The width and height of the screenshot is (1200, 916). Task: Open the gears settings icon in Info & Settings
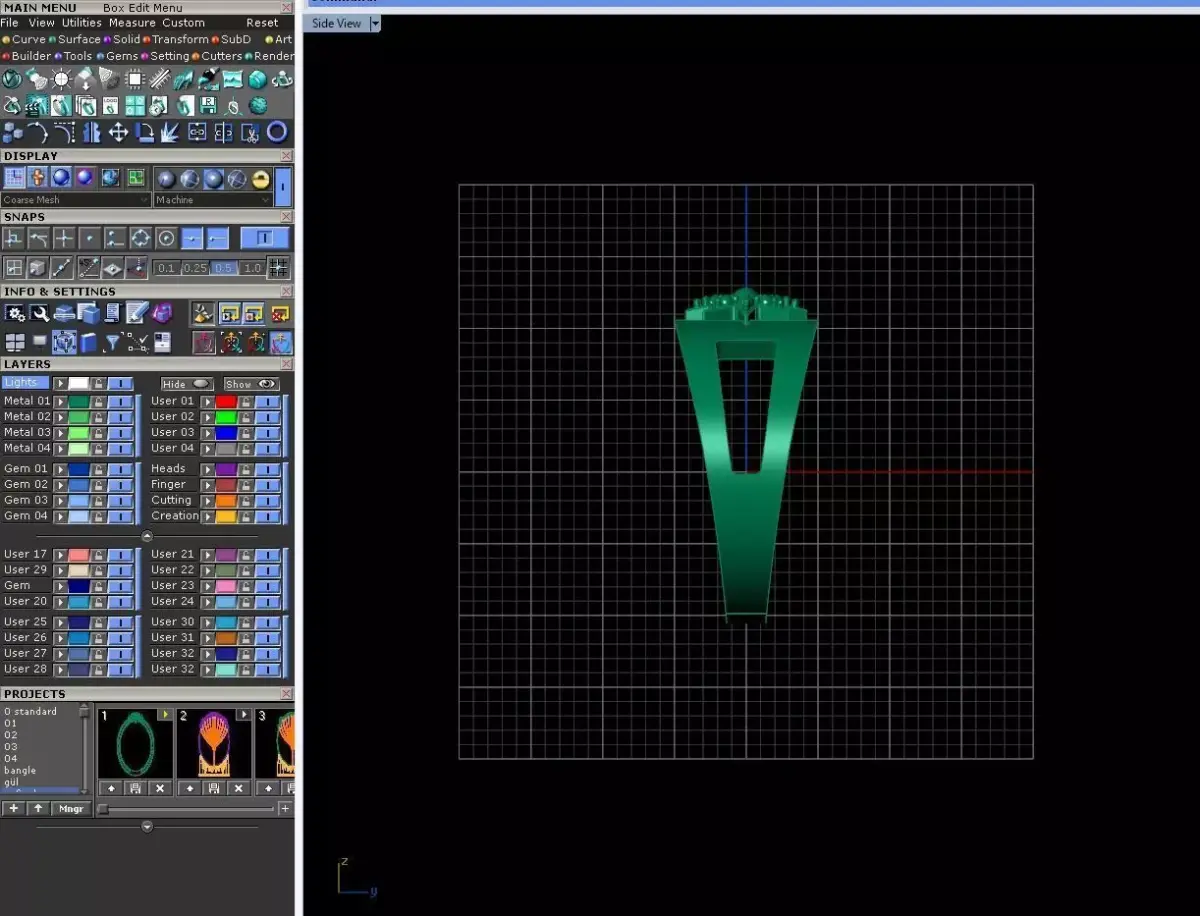coord(14,312)
